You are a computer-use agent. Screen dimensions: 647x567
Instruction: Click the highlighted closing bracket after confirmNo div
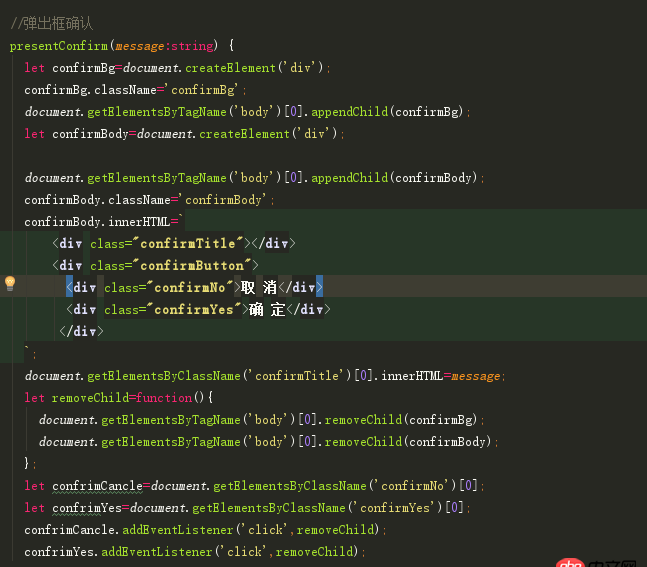[319, 286]
